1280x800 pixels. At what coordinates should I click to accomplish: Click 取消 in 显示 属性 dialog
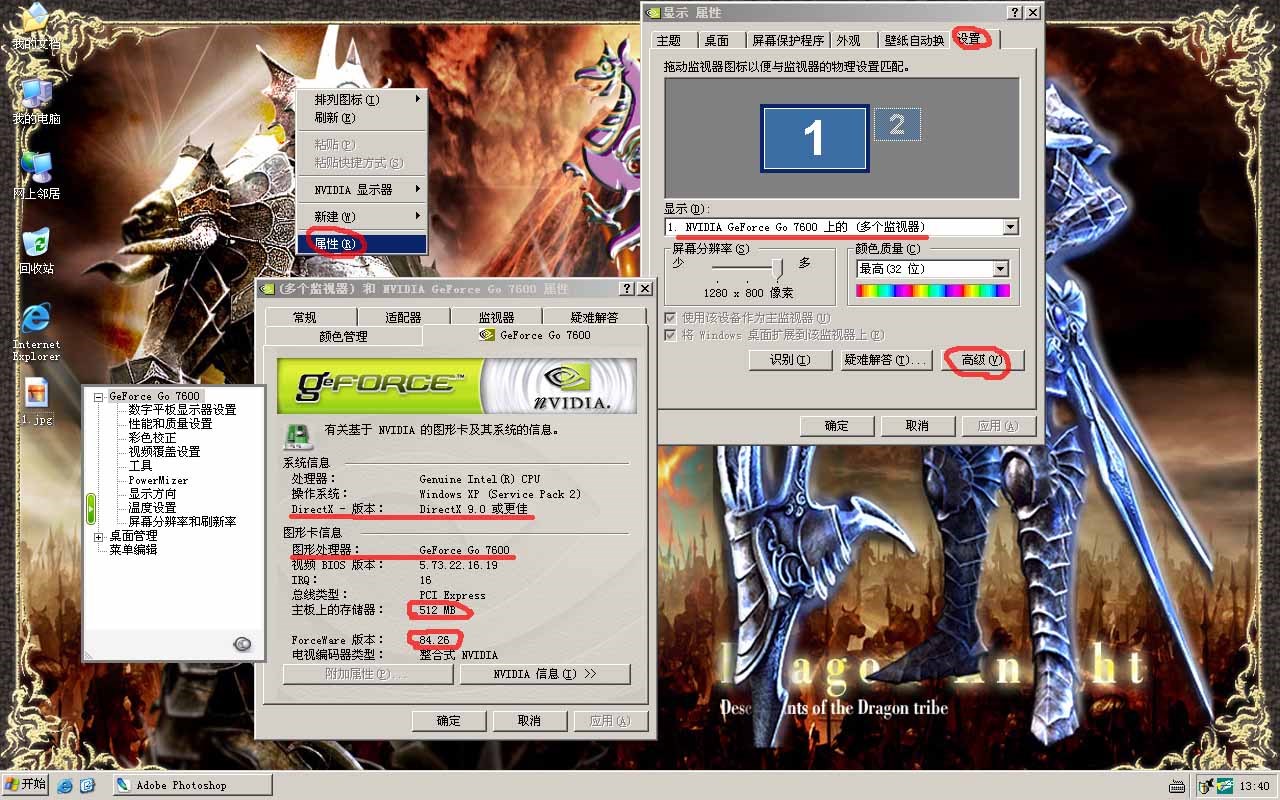[x=917, y=426]
